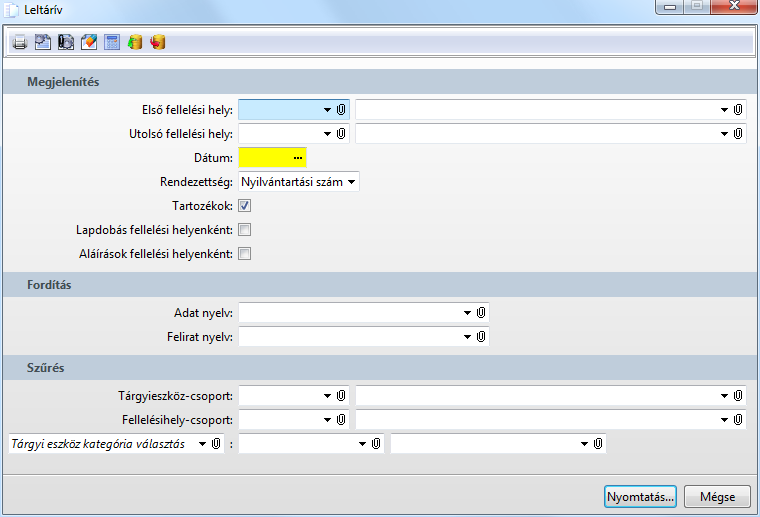
Task: Expand Tárgyieszköz-csoport description dropdown arrow
Action: [x=724, y=396]
